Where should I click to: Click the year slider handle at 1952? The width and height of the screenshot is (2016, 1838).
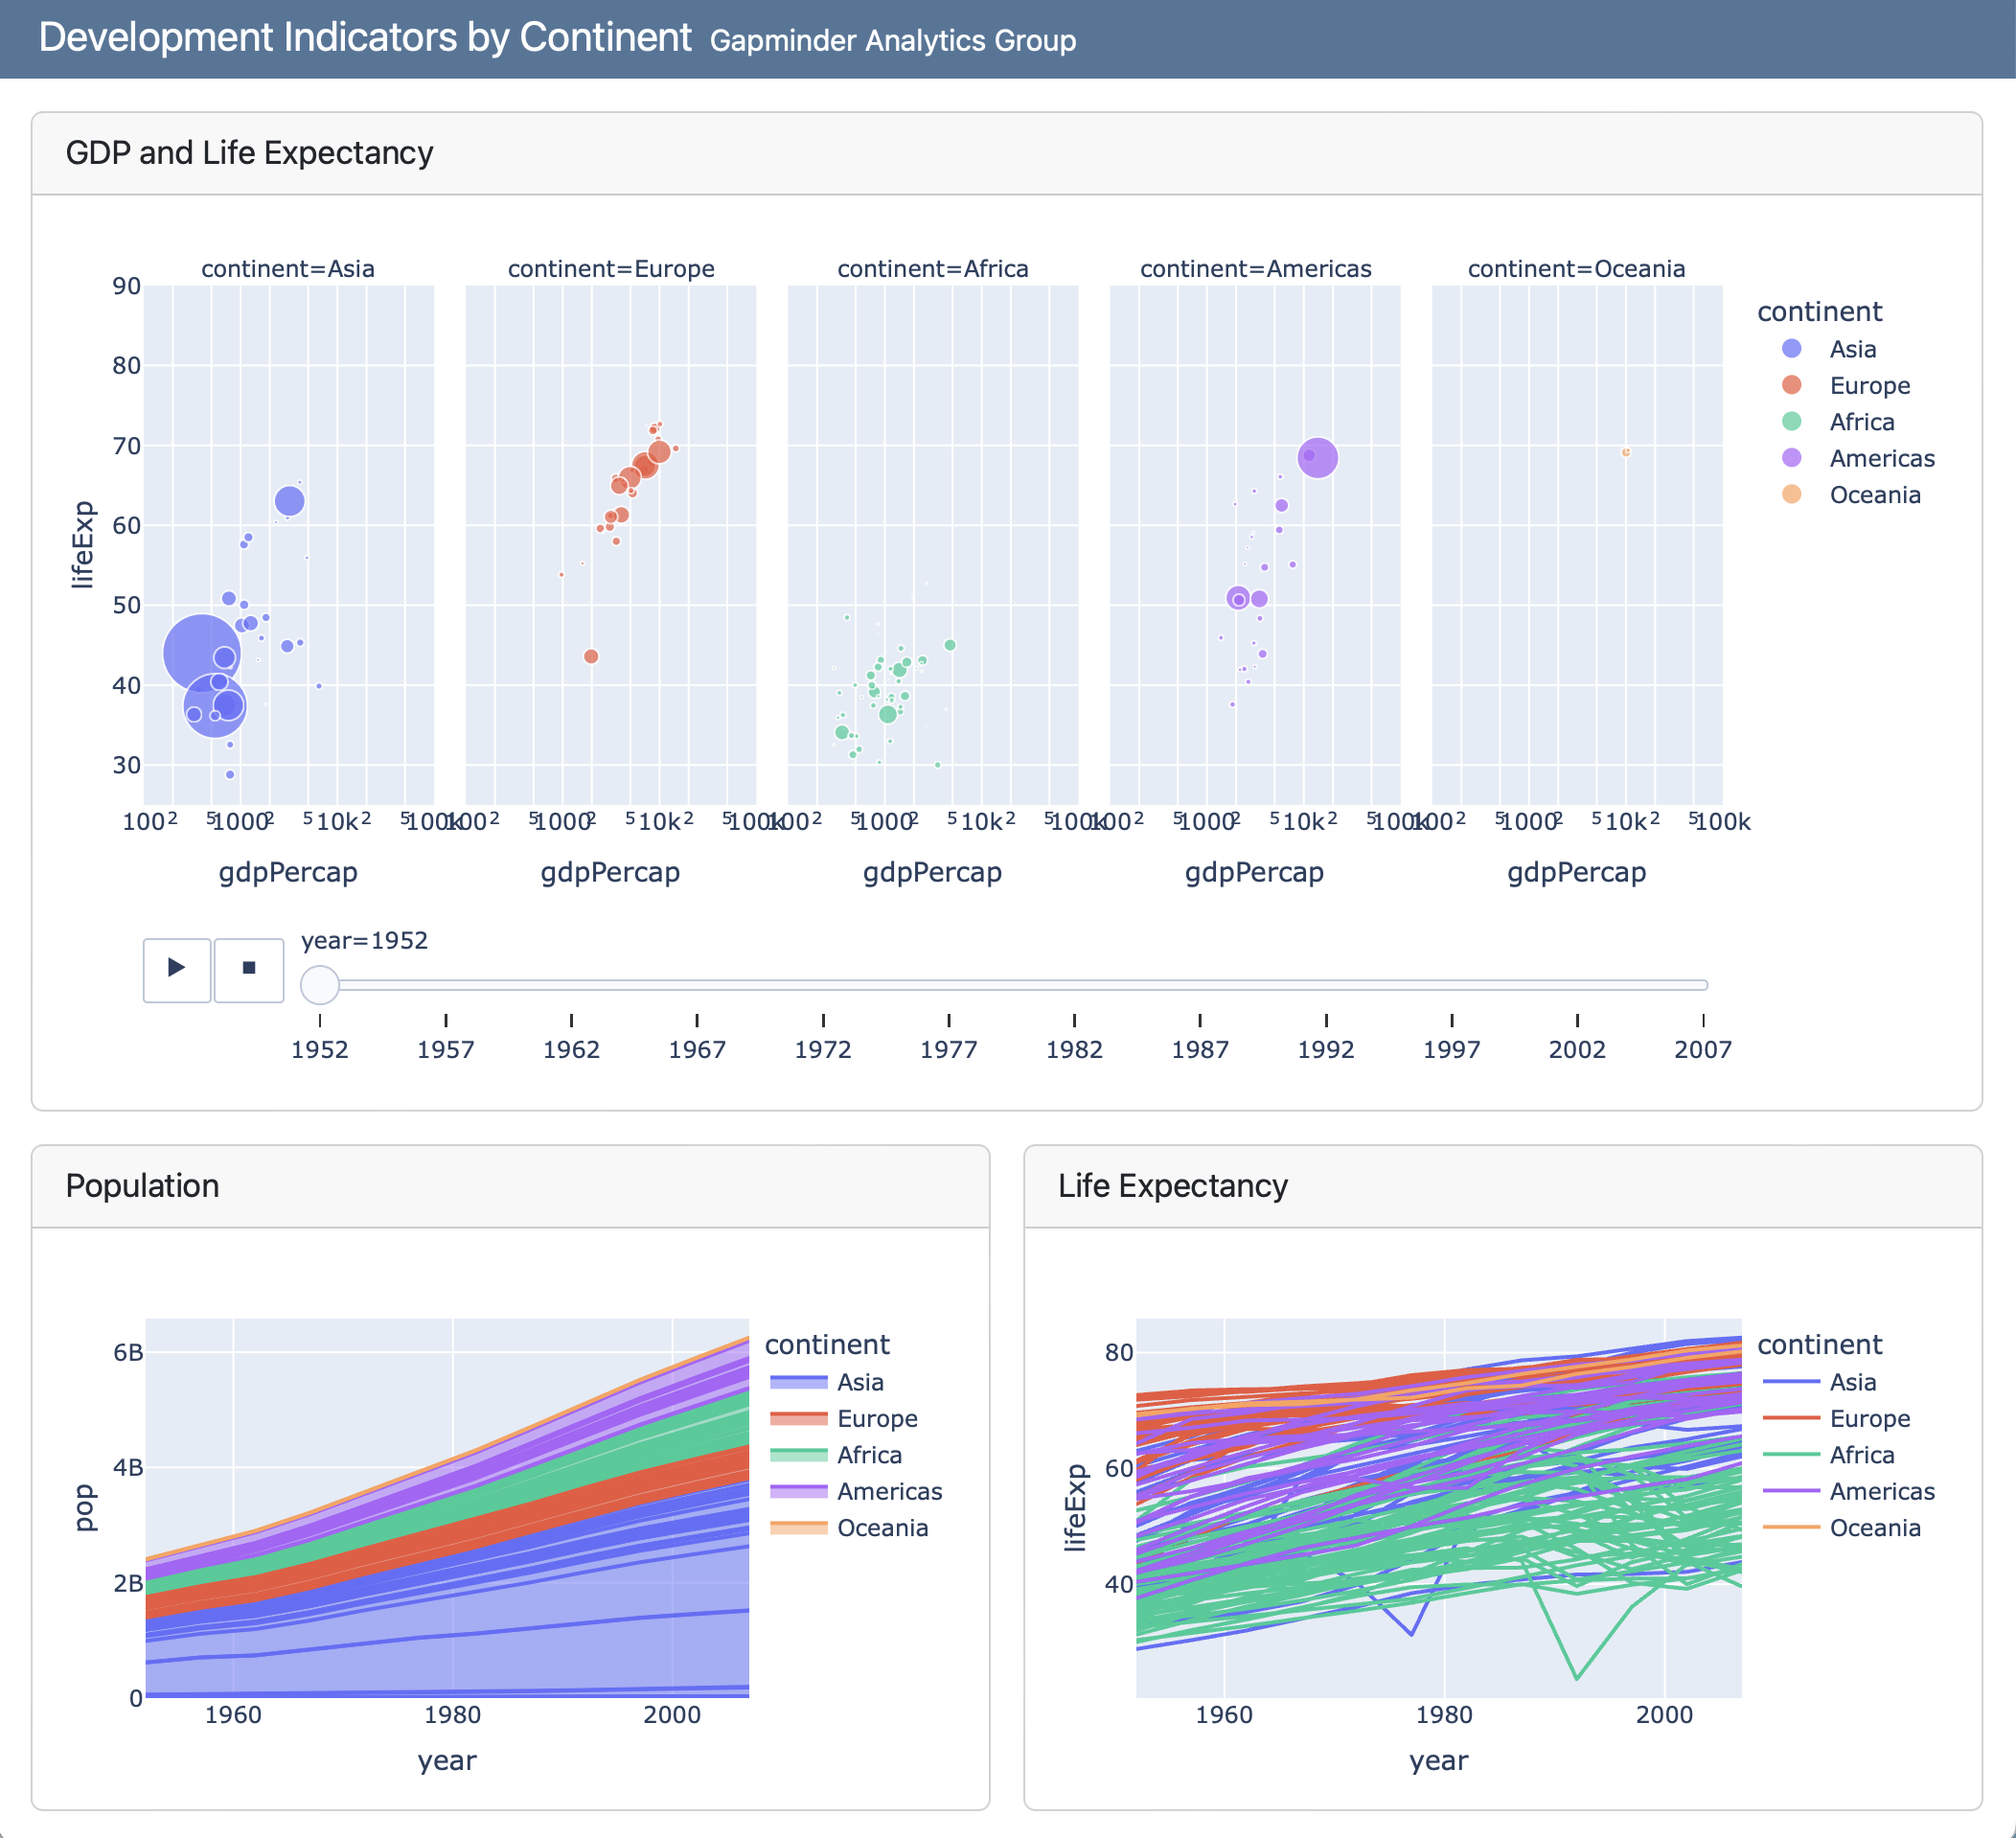coord(320,985)
